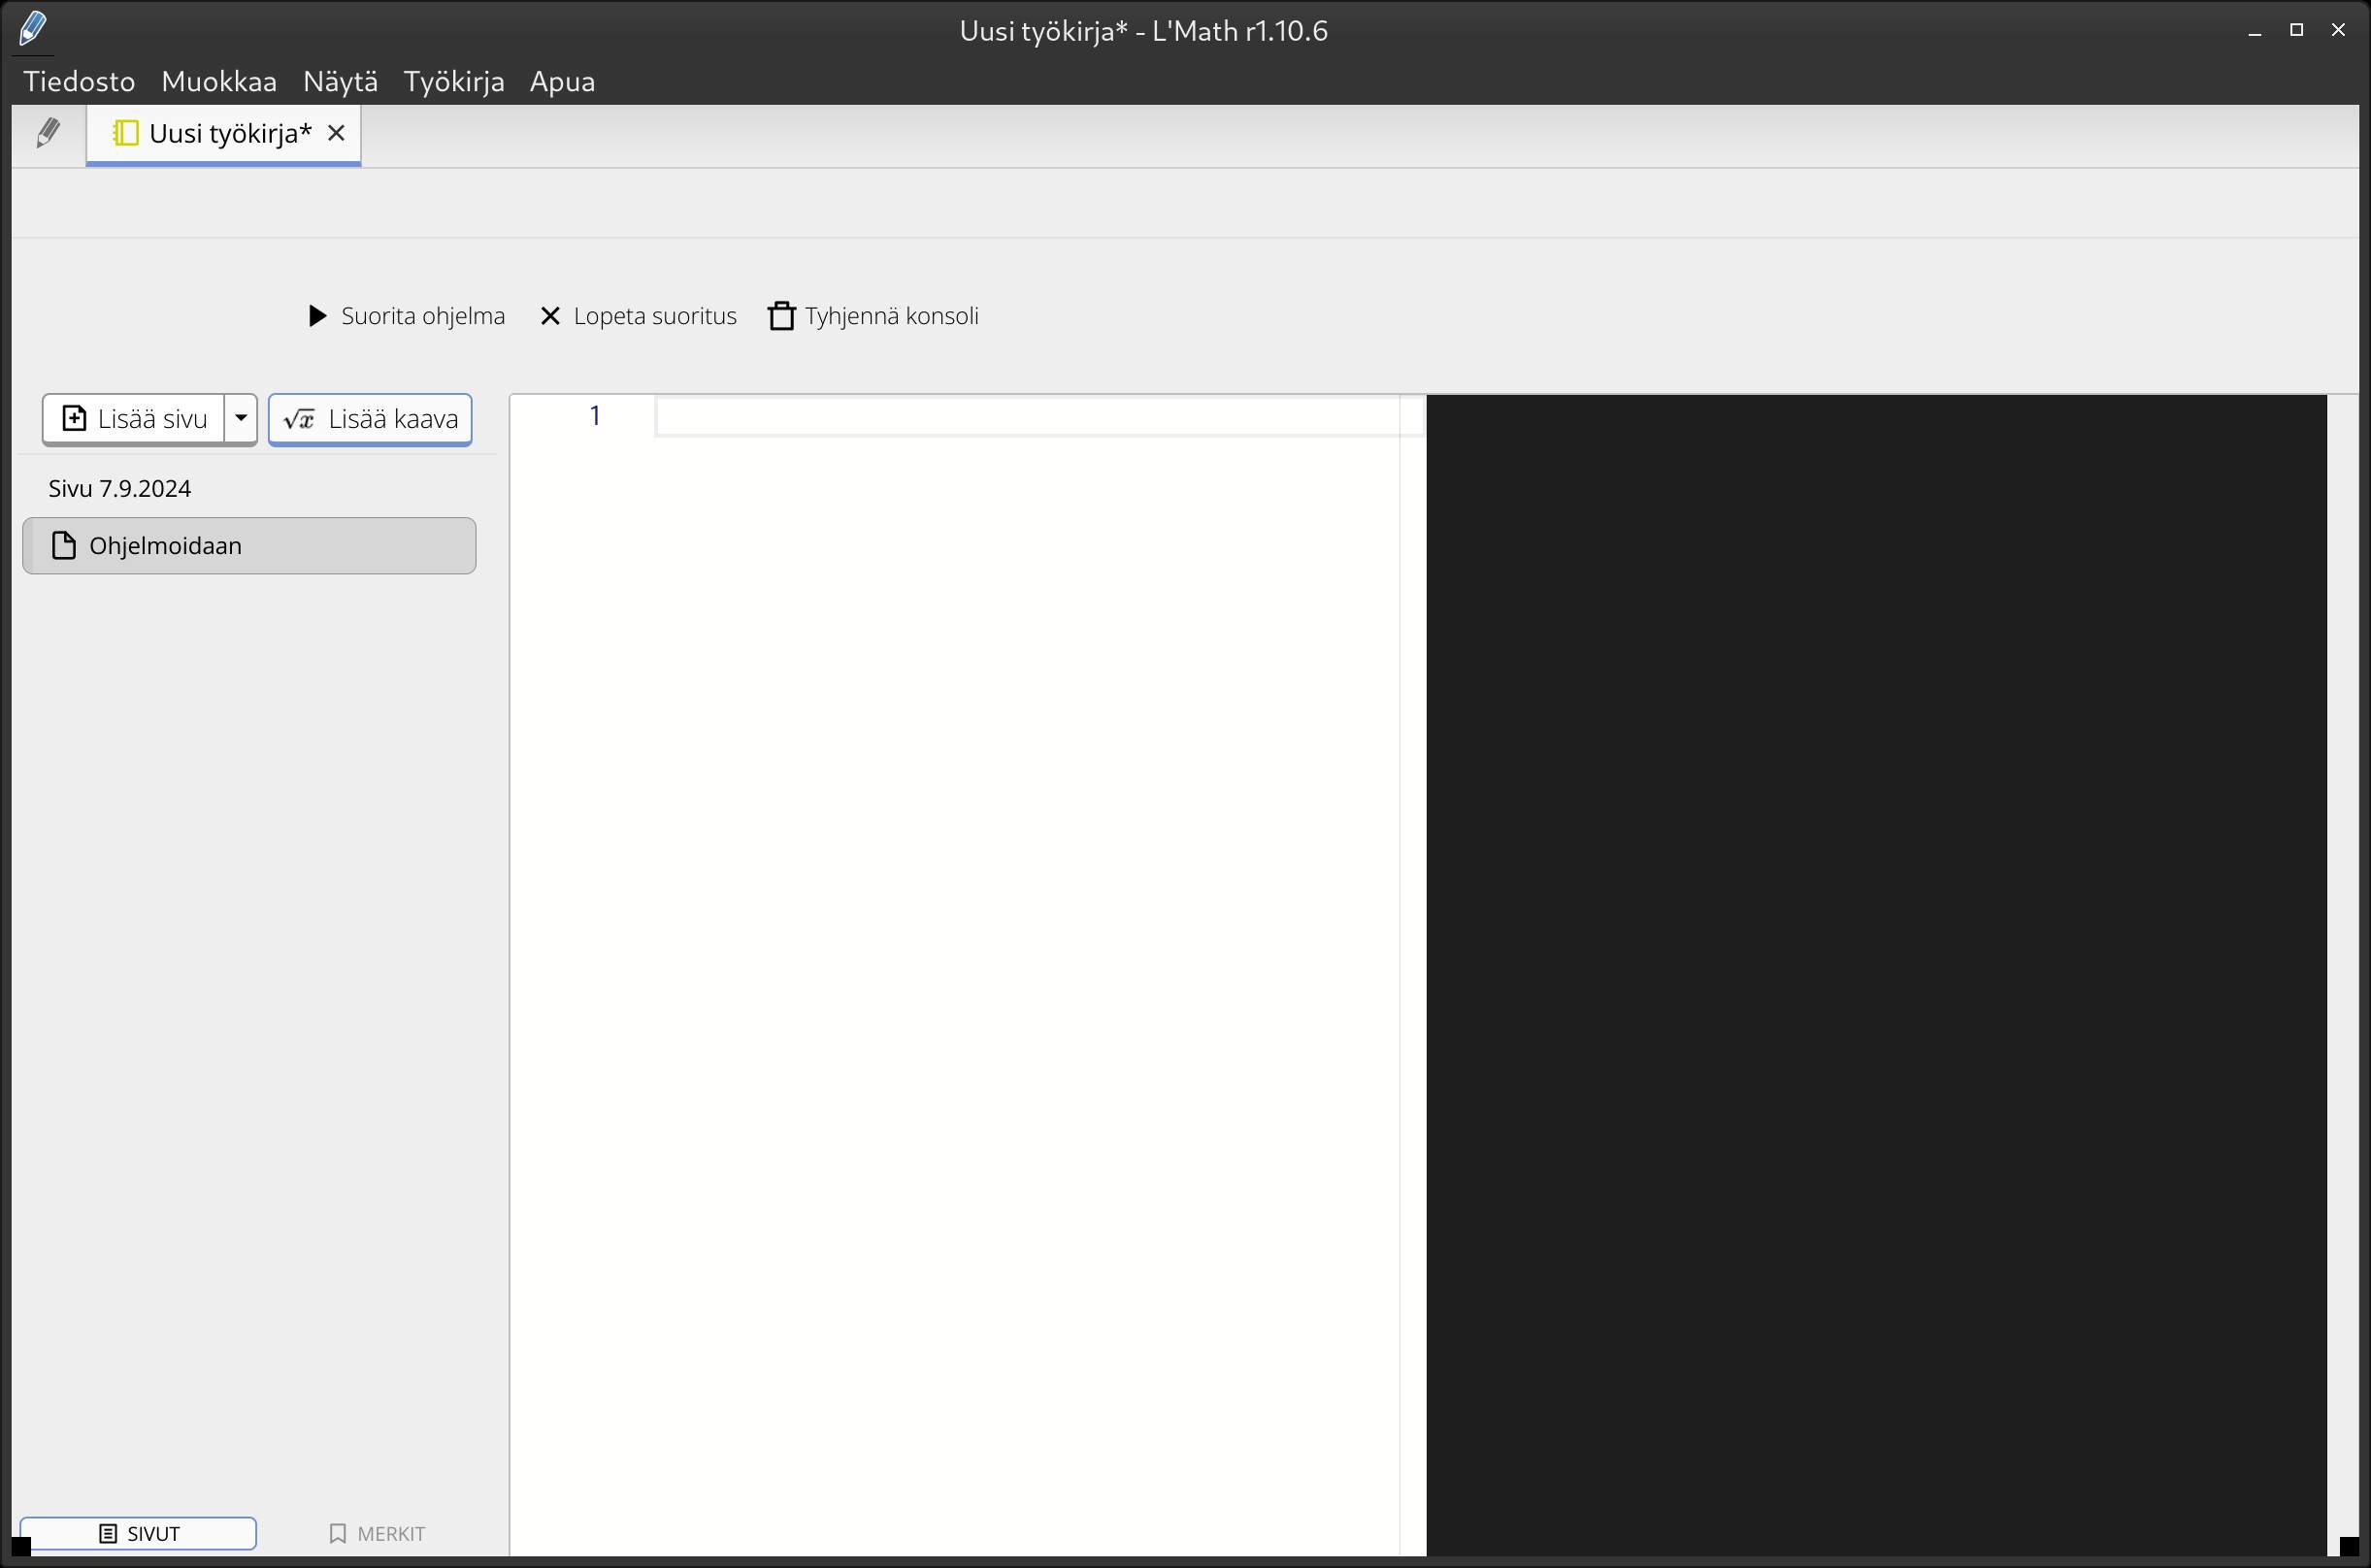Viewport: 2371px width, 1568px height.
Task: Click the Lisää kaava square-root icon
Action: [x=299, y=419]
